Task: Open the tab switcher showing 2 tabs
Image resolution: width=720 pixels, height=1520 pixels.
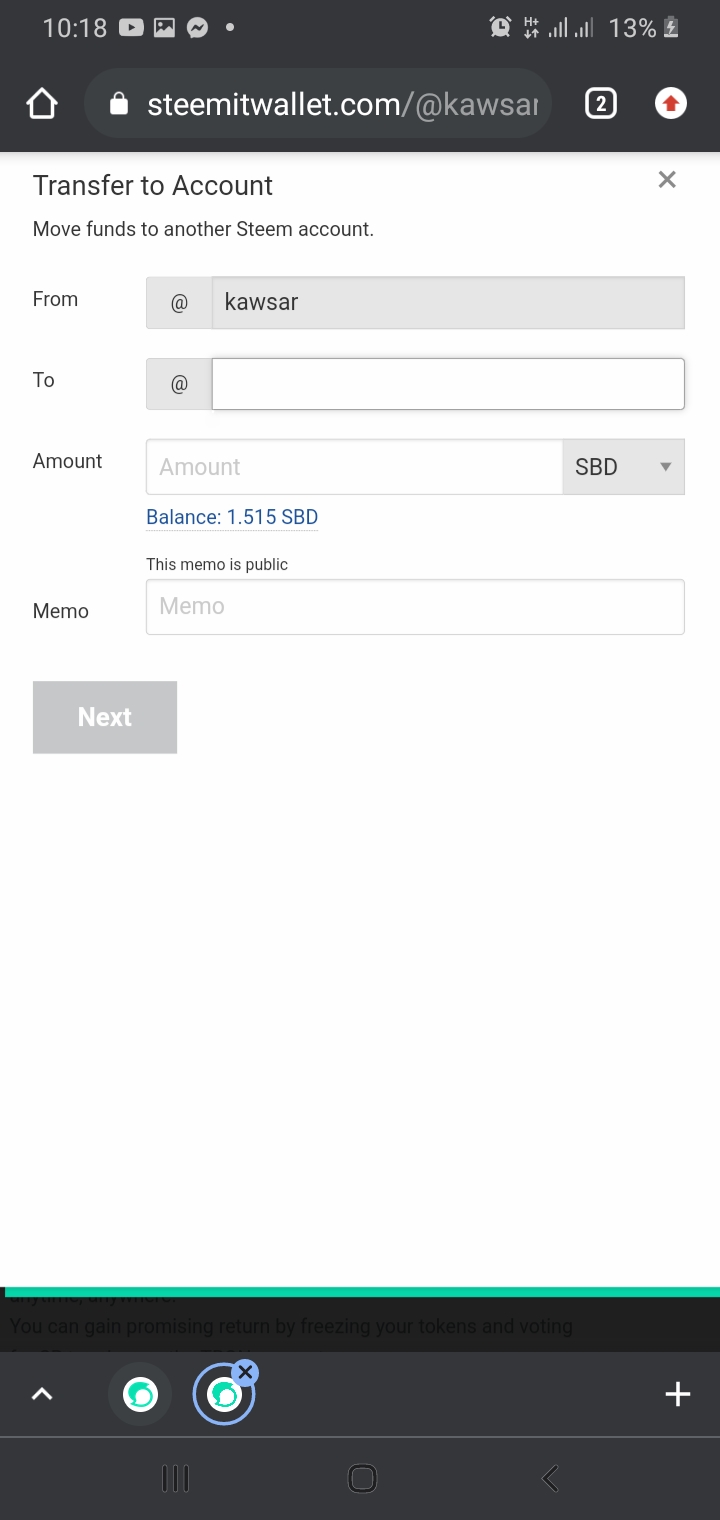Action: pyautogui.click(x=600, y=103)
